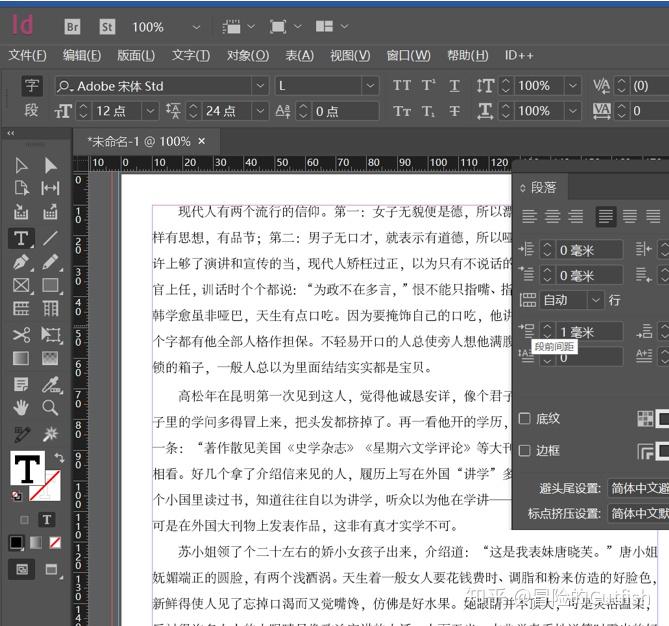Open the 12 点 font size dropdown
Viewport: 669px width, 626px height.
150,111
